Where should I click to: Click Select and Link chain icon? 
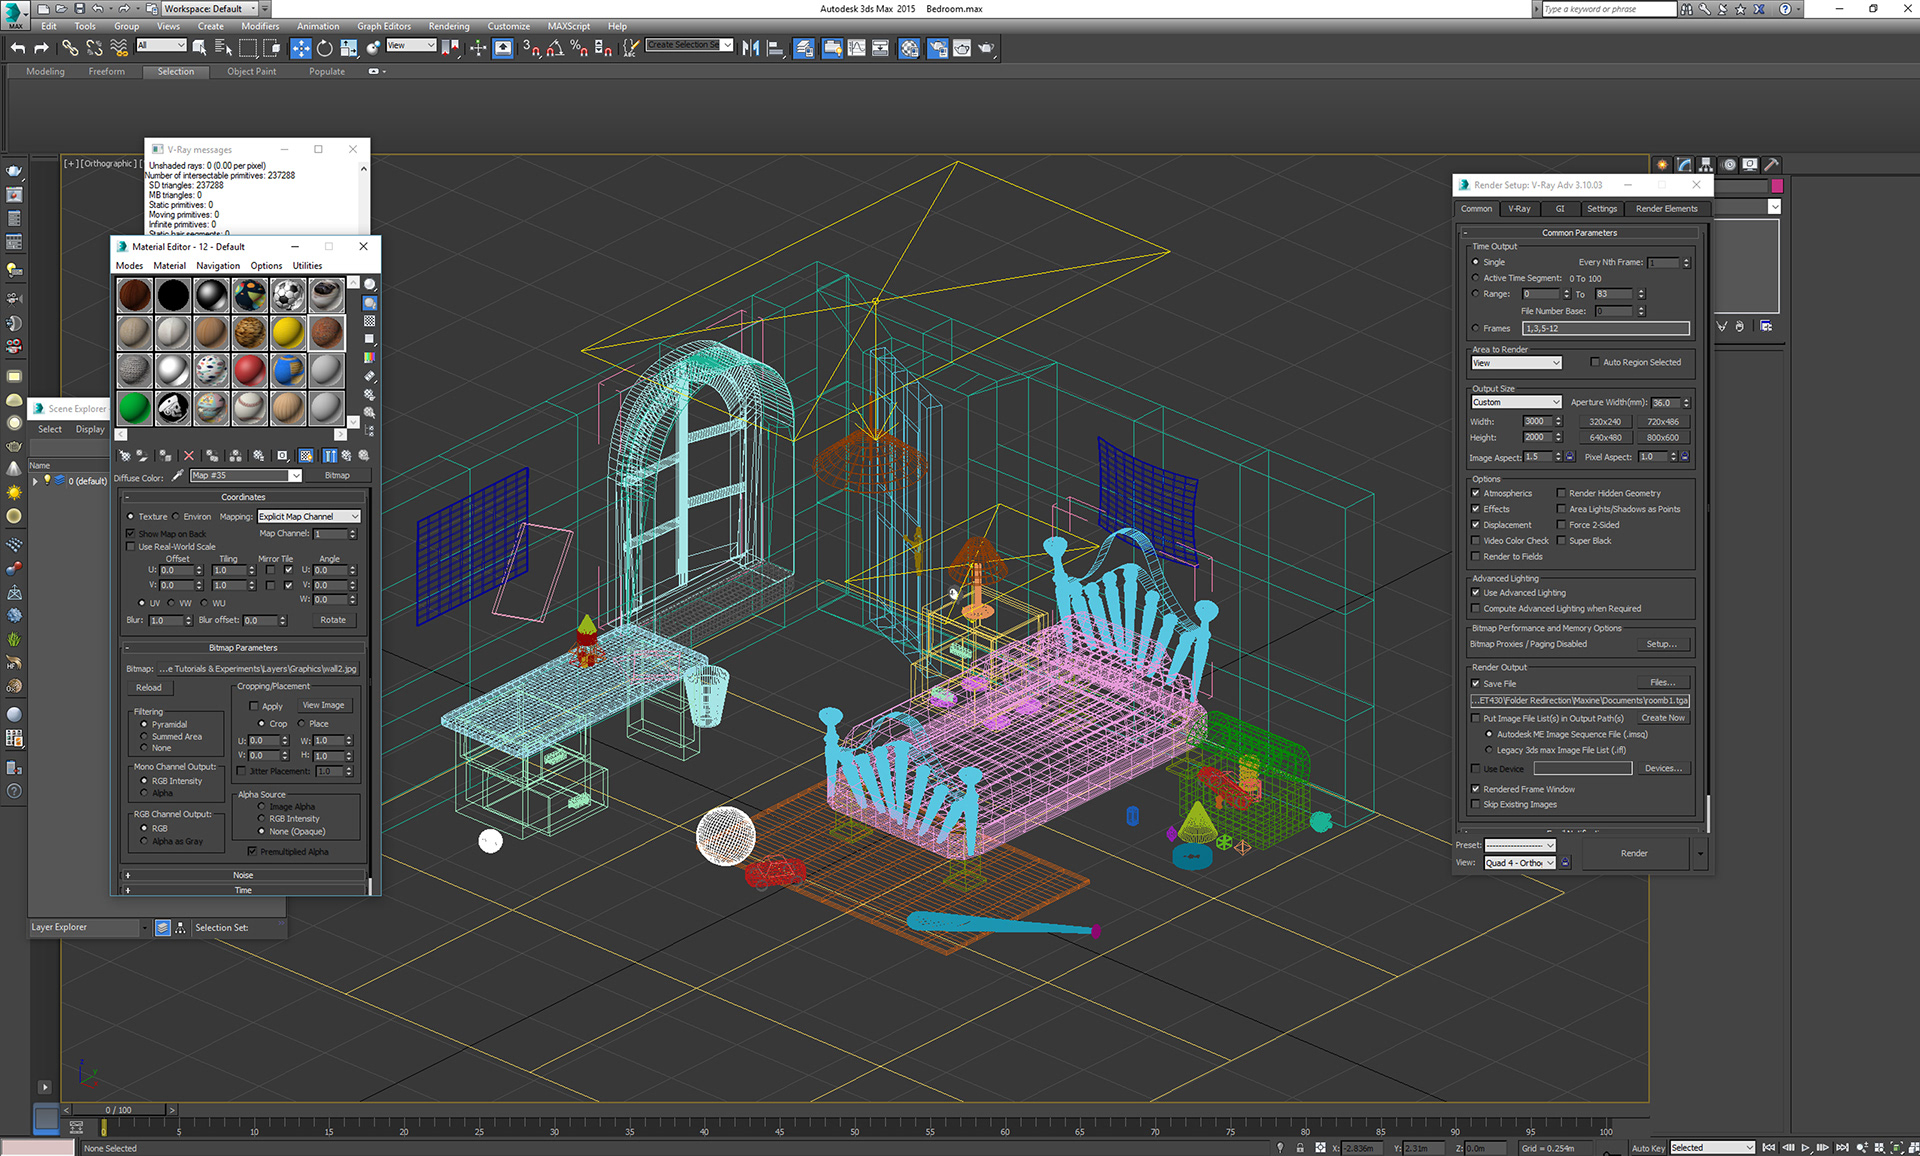point(69,48)
